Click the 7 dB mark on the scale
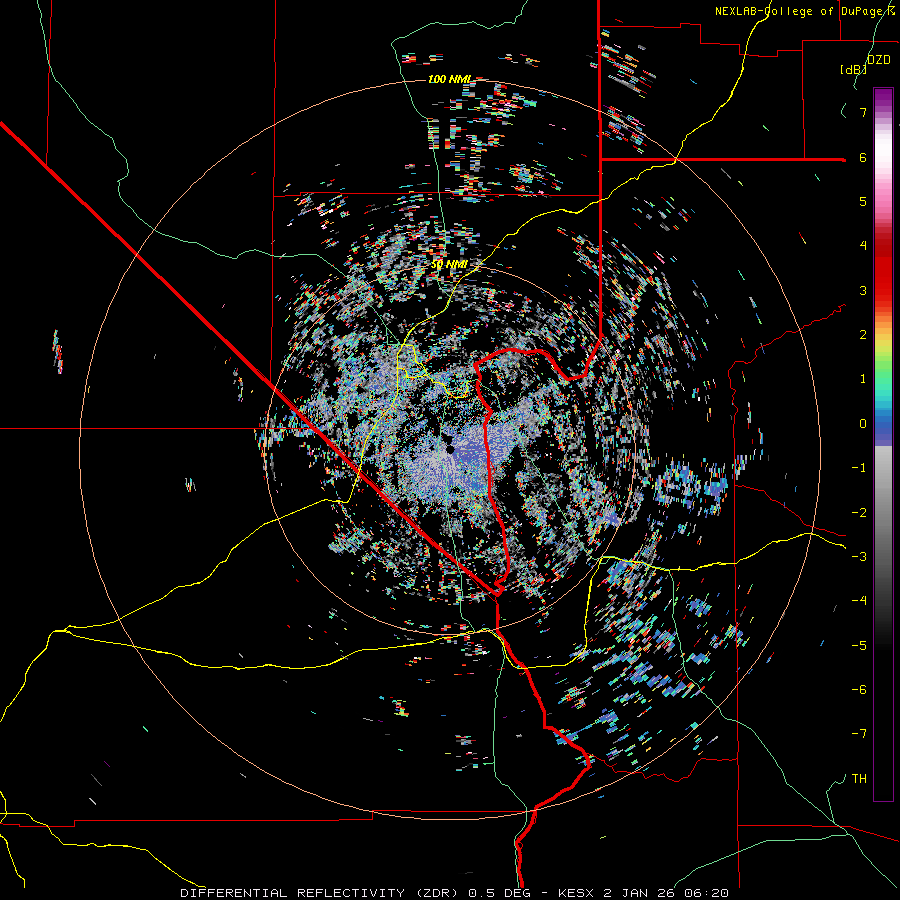900x900 pixels. [863, 112]
